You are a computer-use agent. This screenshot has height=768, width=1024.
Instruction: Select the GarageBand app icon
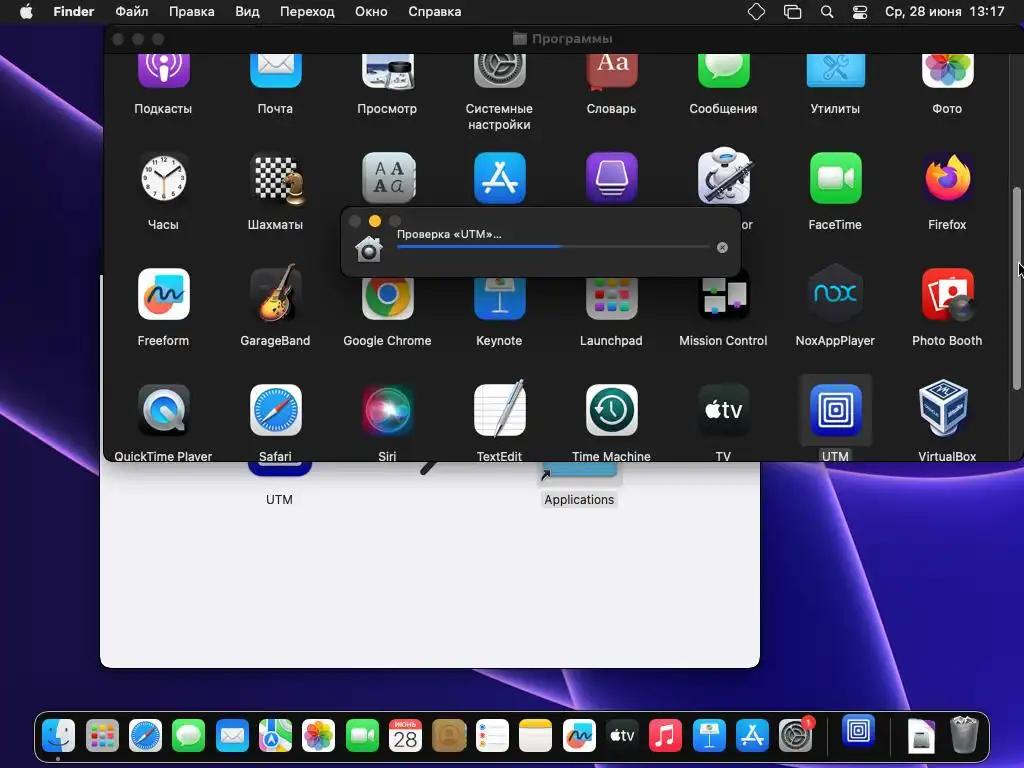276,293
